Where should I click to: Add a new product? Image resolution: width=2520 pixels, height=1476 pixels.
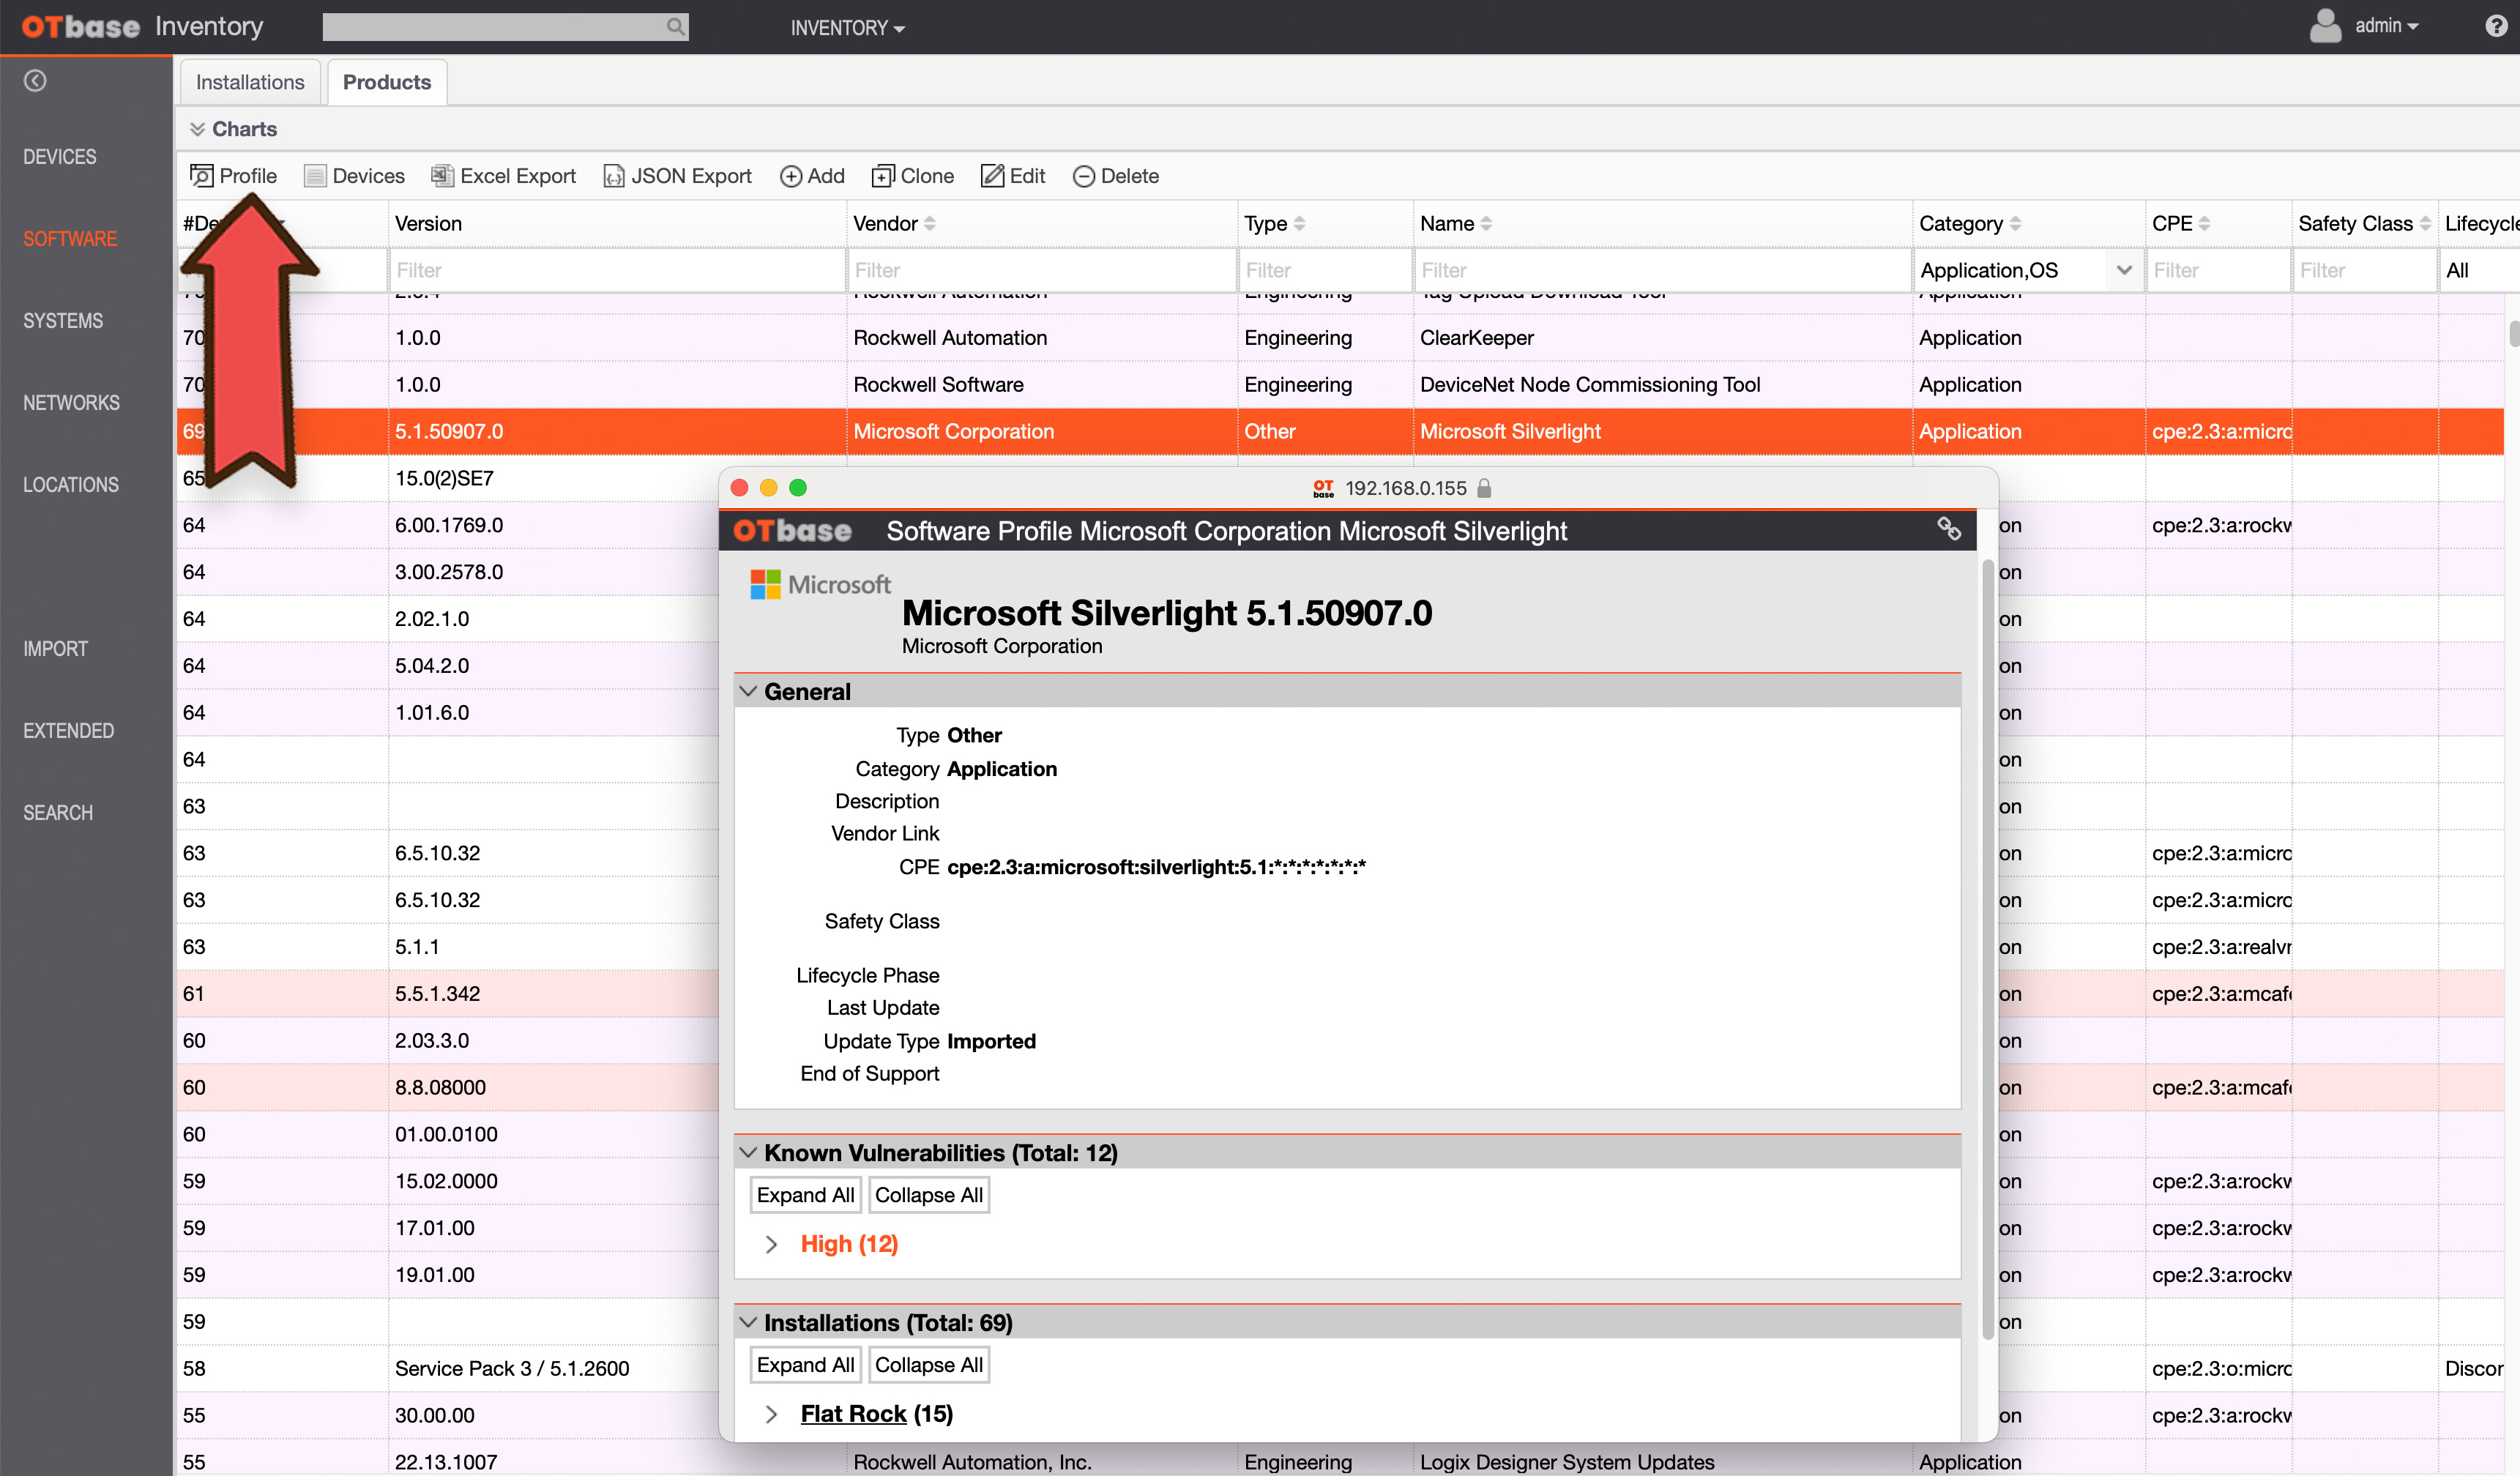click(x=812, y=176)
